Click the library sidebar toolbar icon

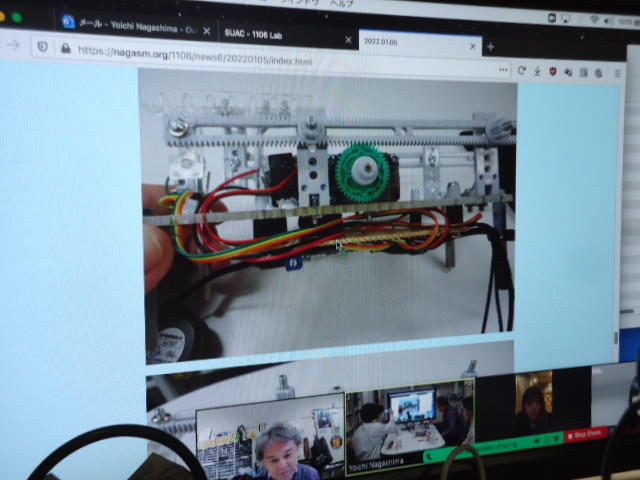pyautogui.click(x=584, y=73)
